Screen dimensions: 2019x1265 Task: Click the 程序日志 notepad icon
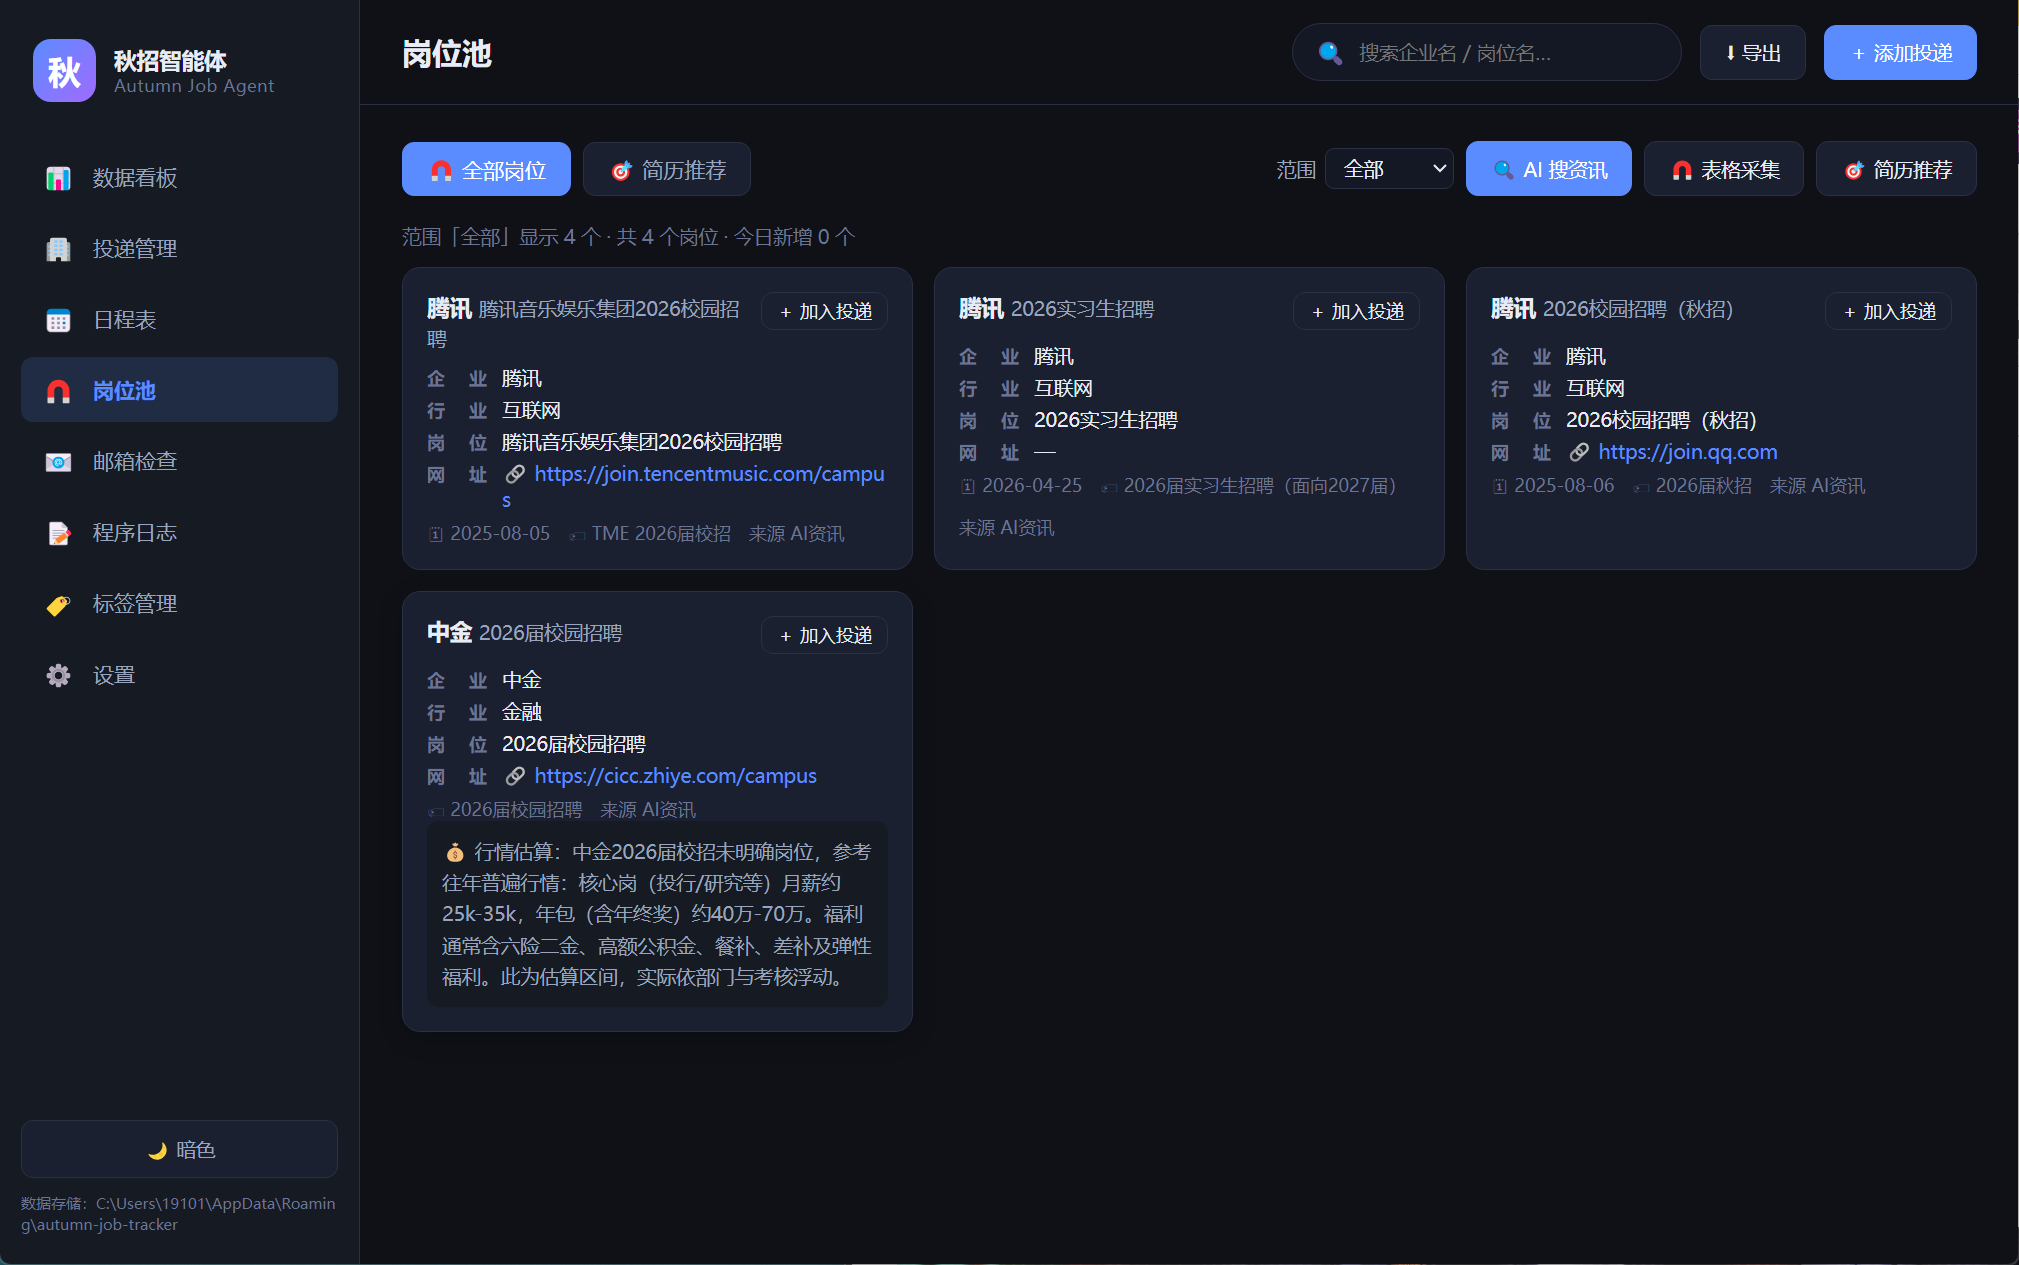click(58, 533)
